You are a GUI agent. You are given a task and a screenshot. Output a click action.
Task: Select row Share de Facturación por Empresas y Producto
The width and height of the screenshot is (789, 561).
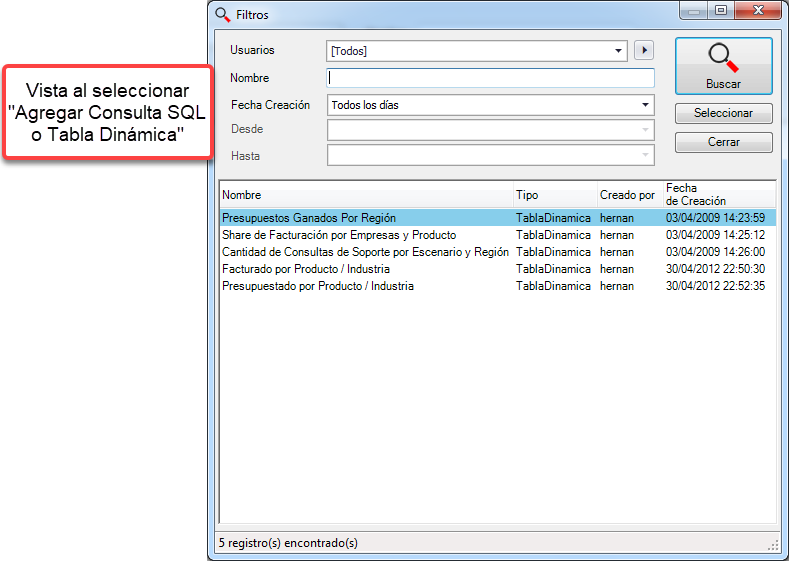(498, 235)
